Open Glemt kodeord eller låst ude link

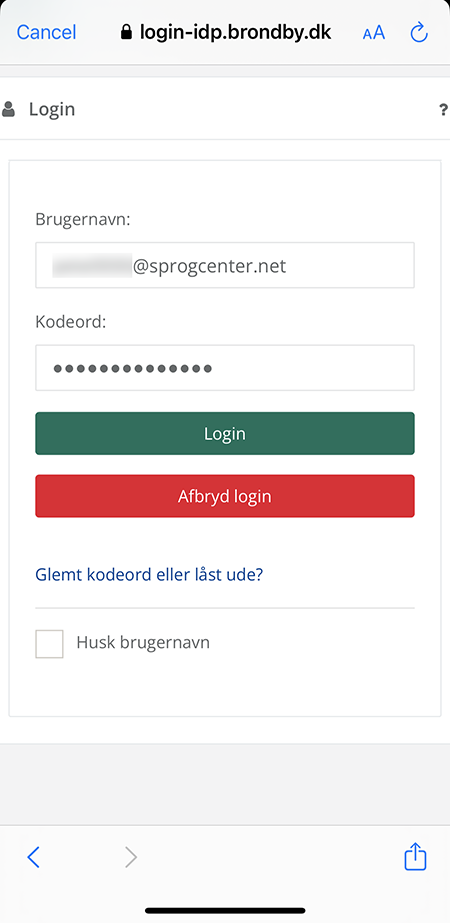[x=149, y=574]
